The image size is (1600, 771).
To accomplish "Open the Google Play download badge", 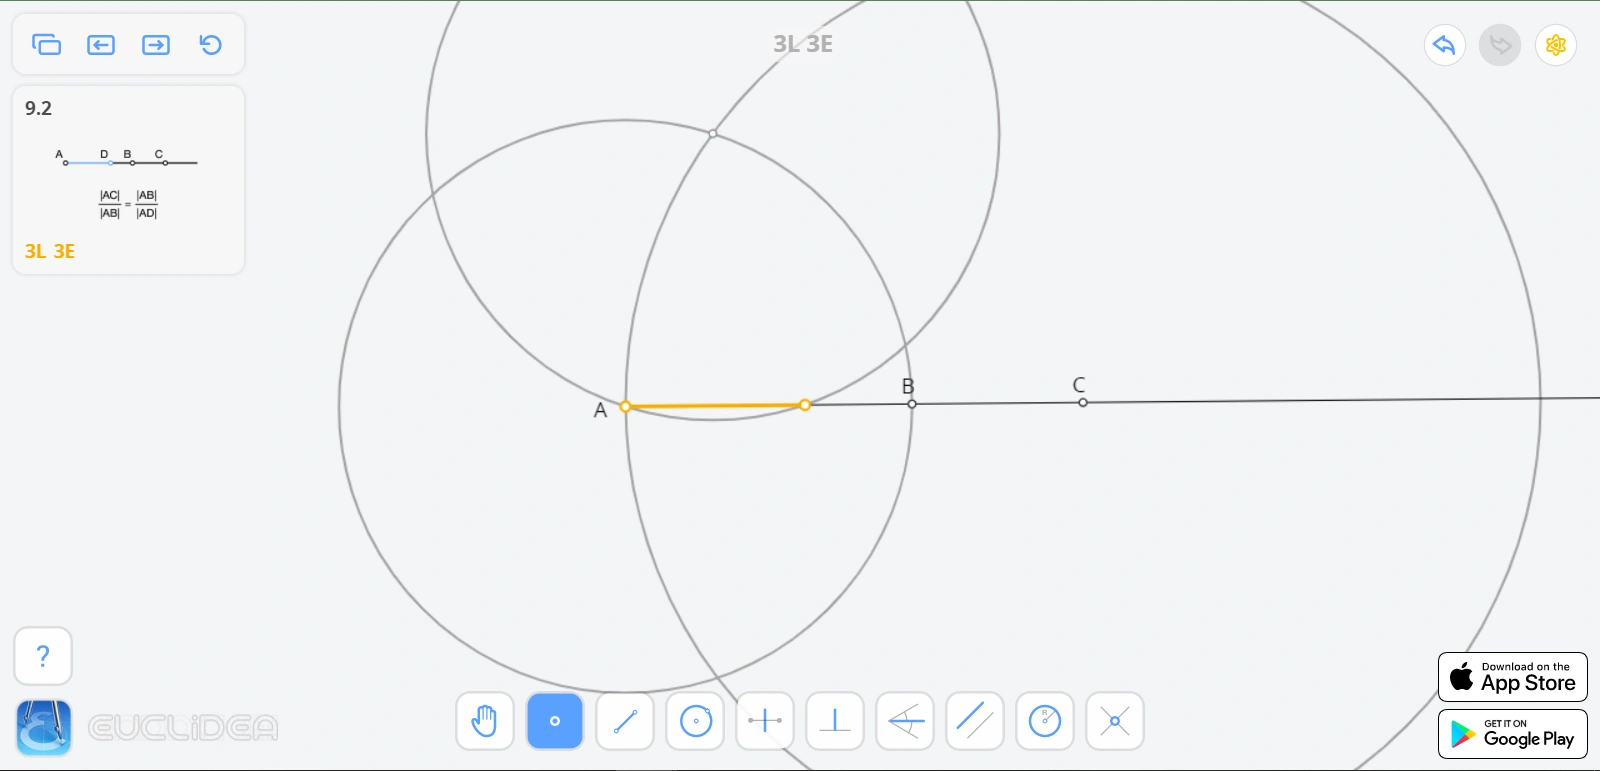I will tap(1513, 734).
